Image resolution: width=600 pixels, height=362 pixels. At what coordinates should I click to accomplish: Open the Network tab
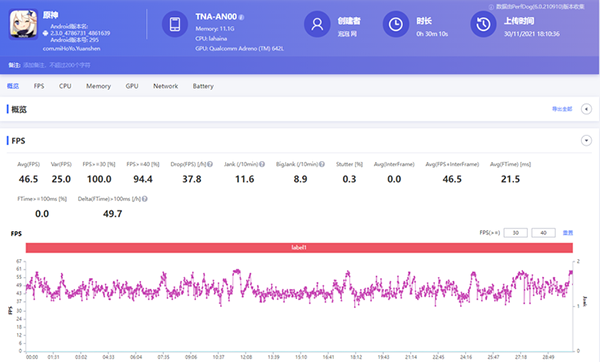pos(166,86)
